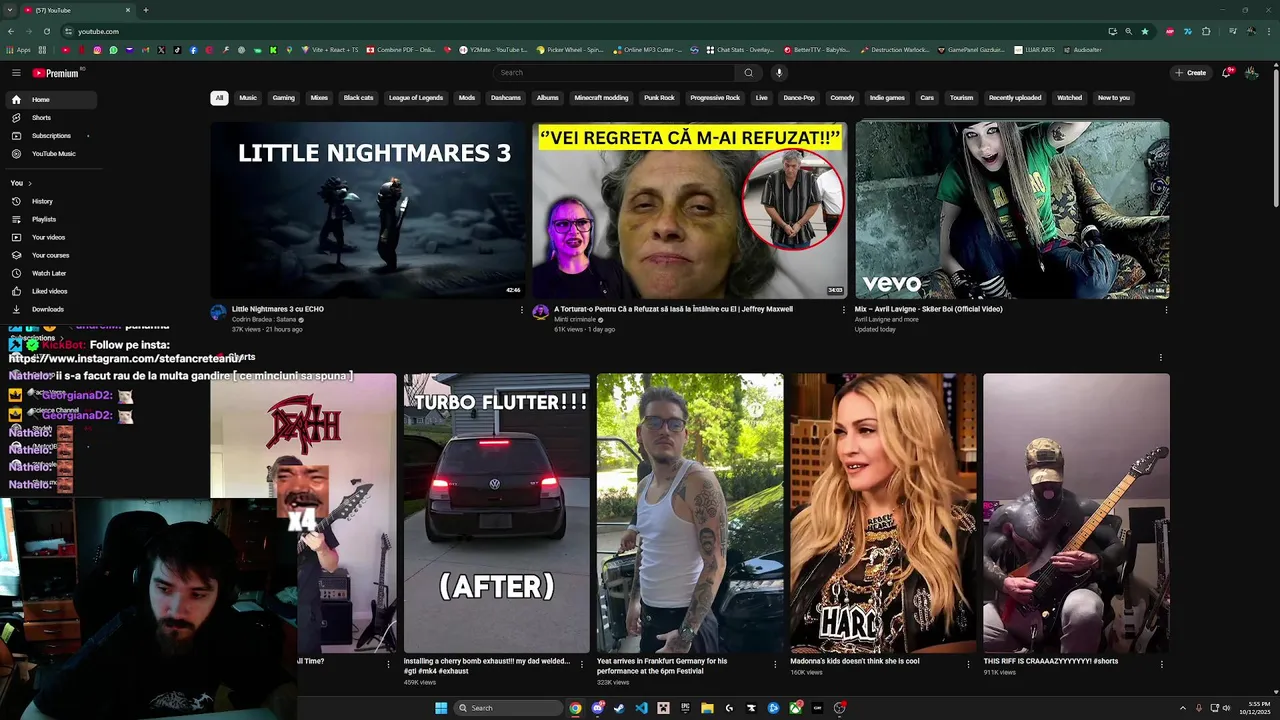Select the Minecraft modding chip
Viewport: 1280px width, 720px height.
[x=601, y=98]
